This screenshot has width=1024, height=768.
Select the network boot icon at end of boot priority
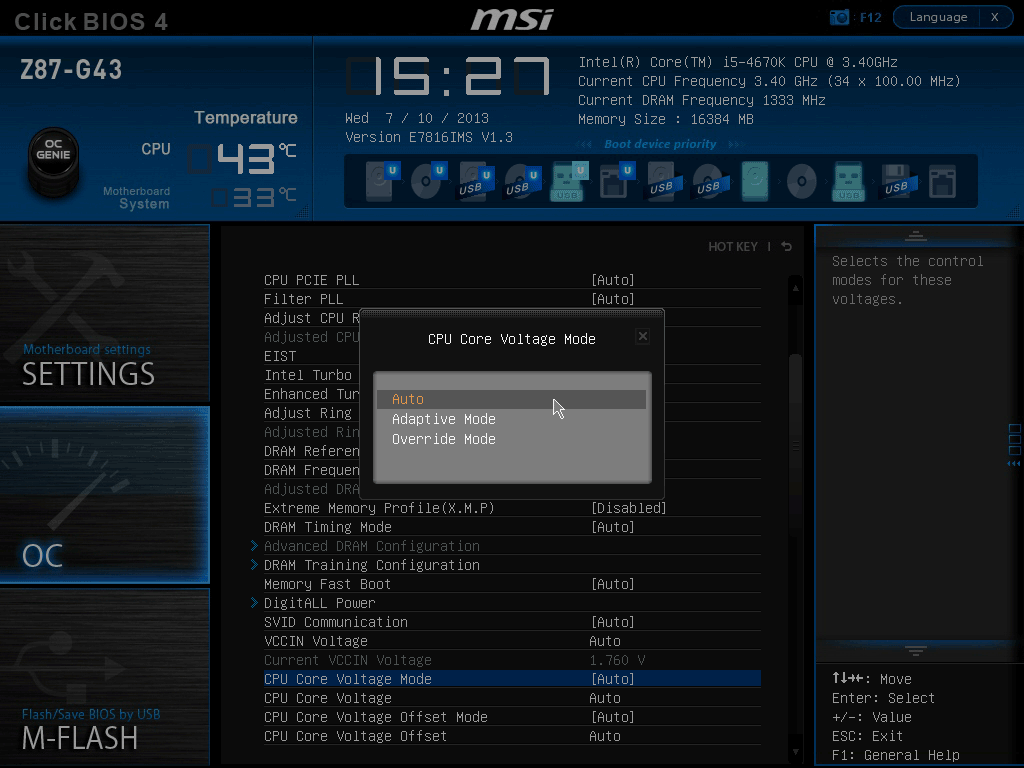[941, 181]
